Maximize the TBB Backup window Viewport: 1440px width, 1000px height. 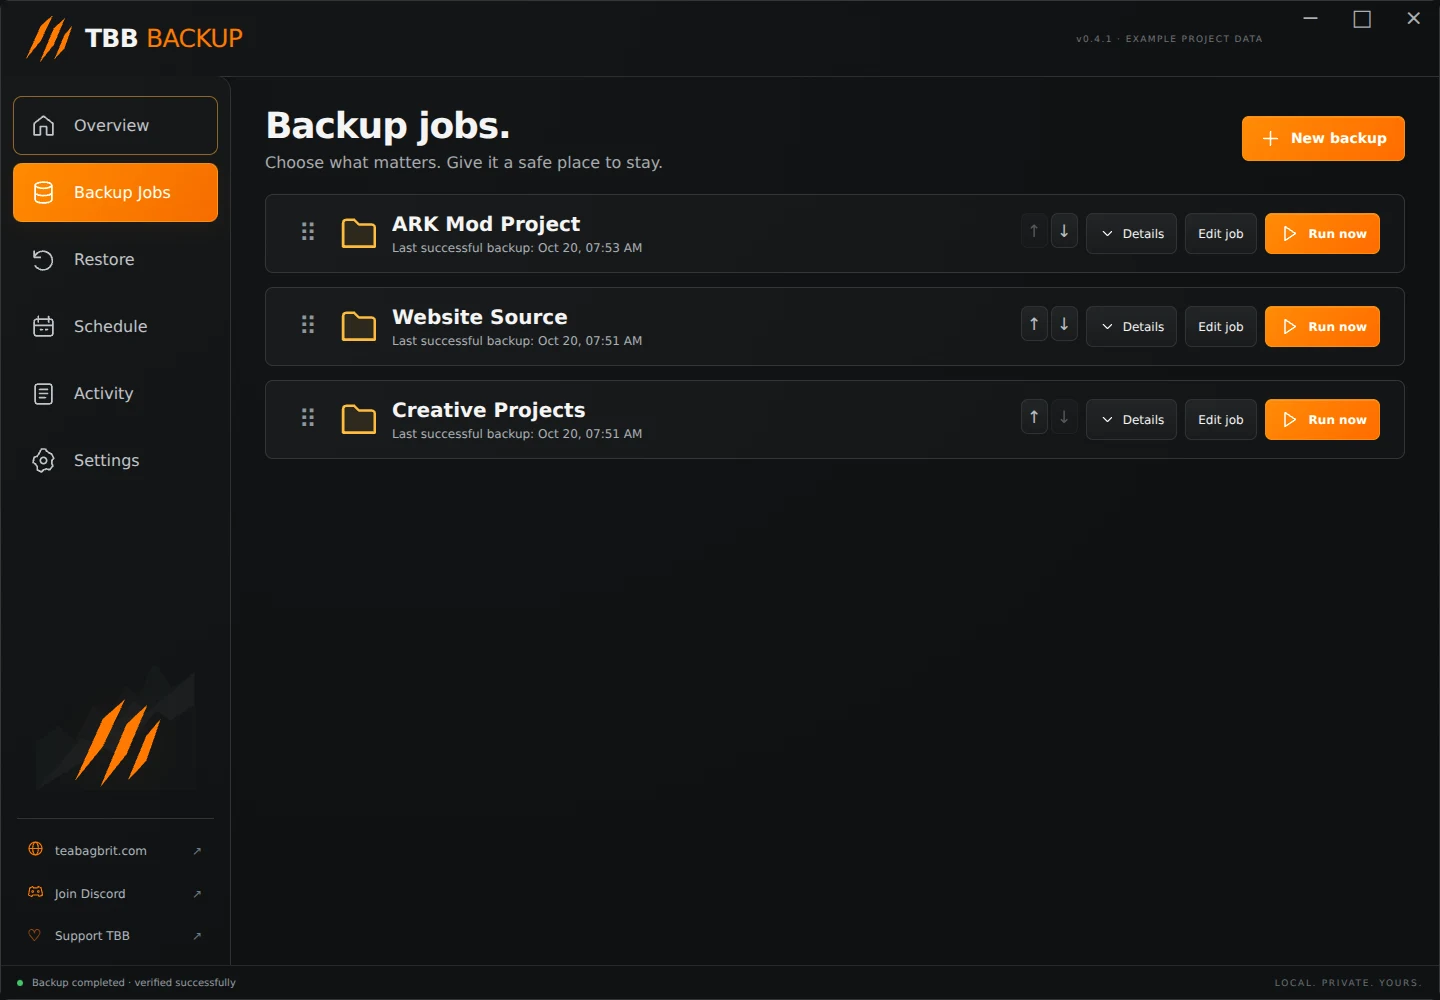[1362, 19]
